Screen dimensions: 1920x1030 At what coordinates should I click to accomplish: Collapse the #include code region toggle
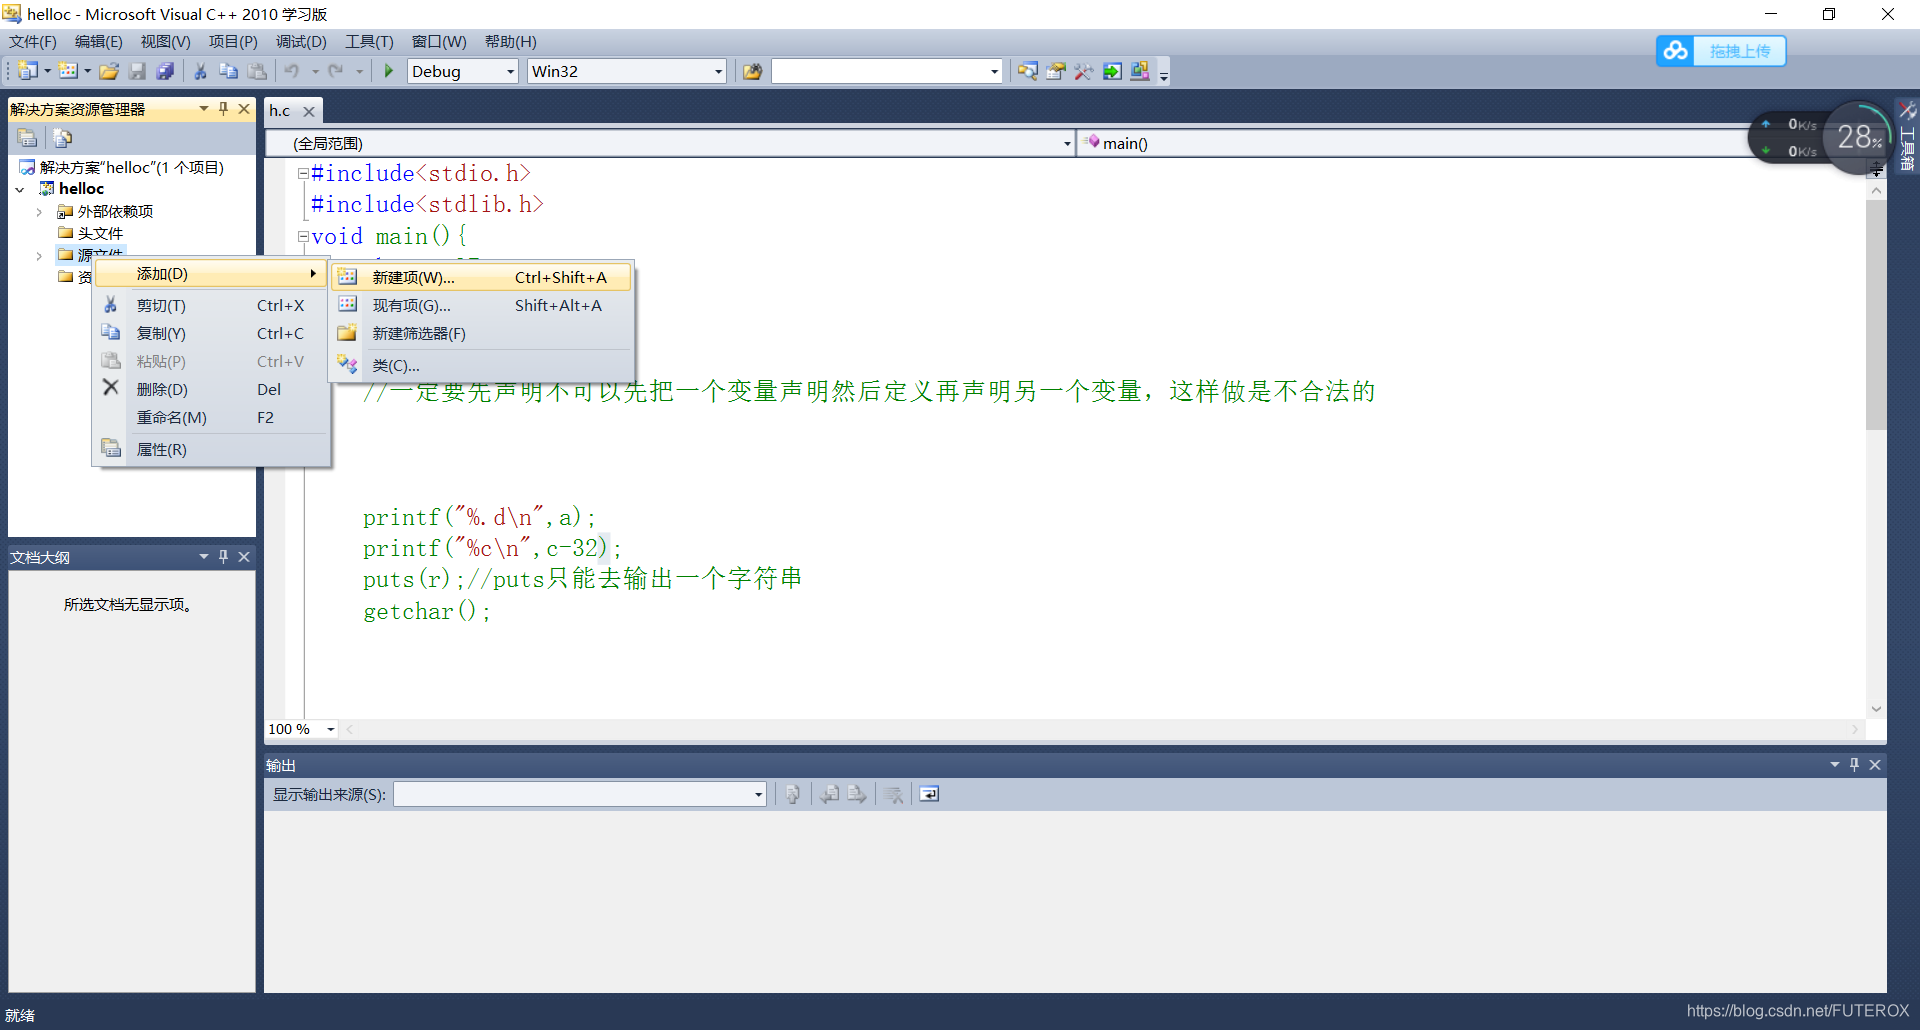[302, 174]
